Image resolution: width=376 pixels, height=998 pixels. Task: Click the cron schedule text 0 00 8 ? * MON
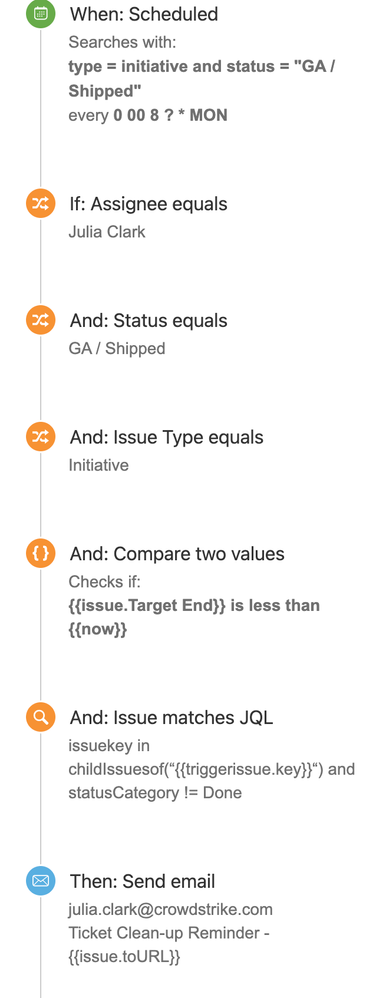click(171, 116)
